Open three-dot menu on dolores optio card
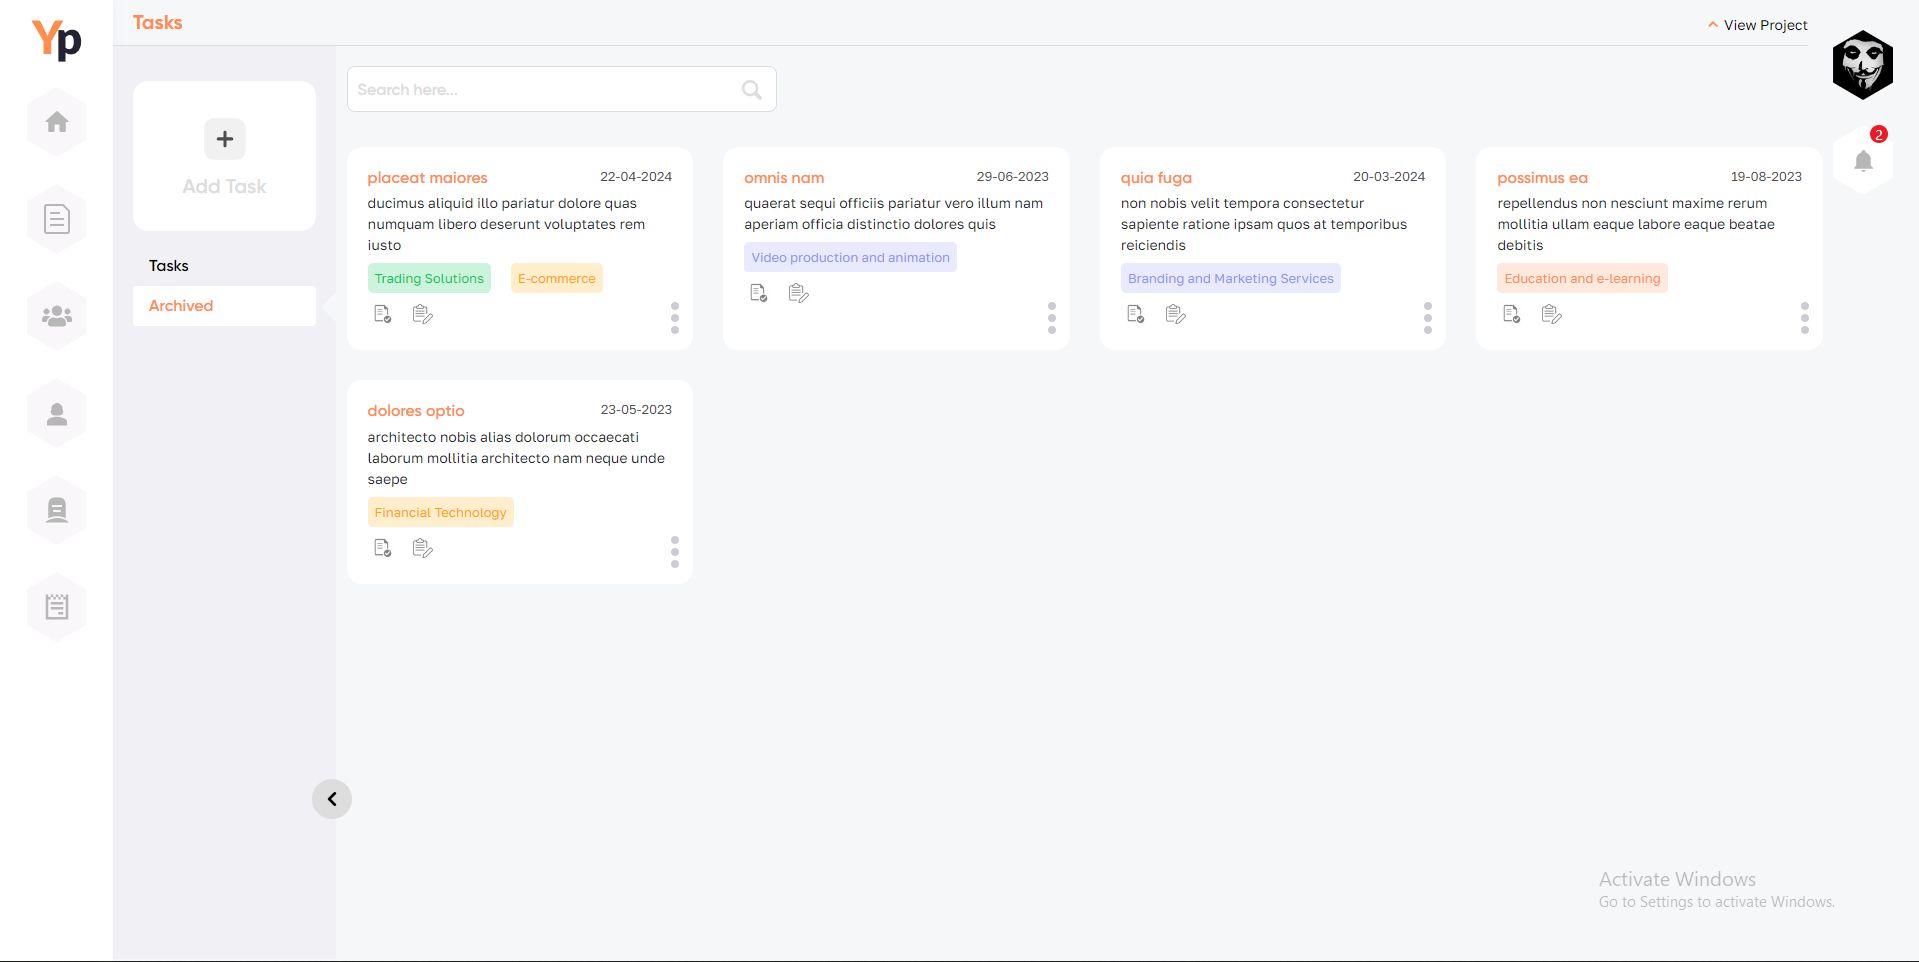The width and height of the screenshot is (1919, 962). 675,552
